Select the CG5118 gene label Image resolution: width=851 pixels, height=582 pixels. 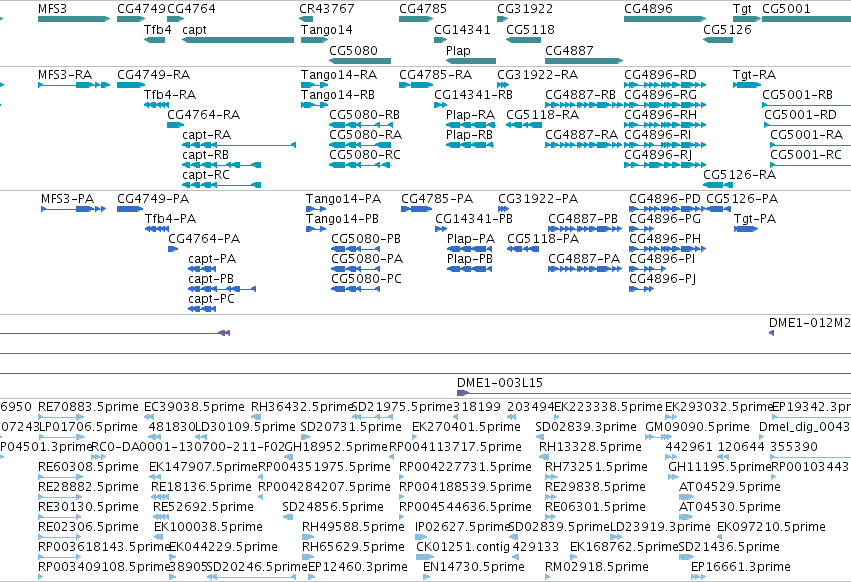pyautogui.click(x=530, y=29)
